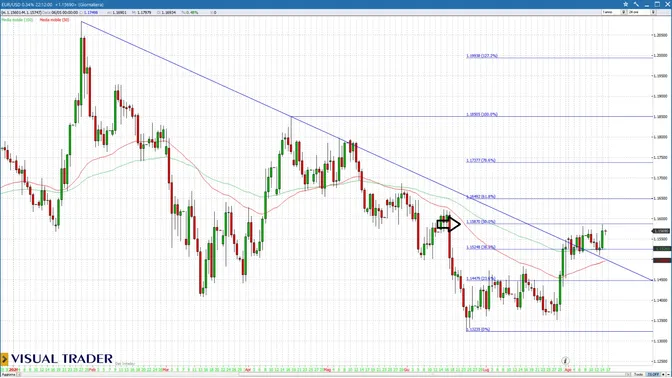
Task: Click the 'Tools' button in bottom bar
Action: pos(638,375)
